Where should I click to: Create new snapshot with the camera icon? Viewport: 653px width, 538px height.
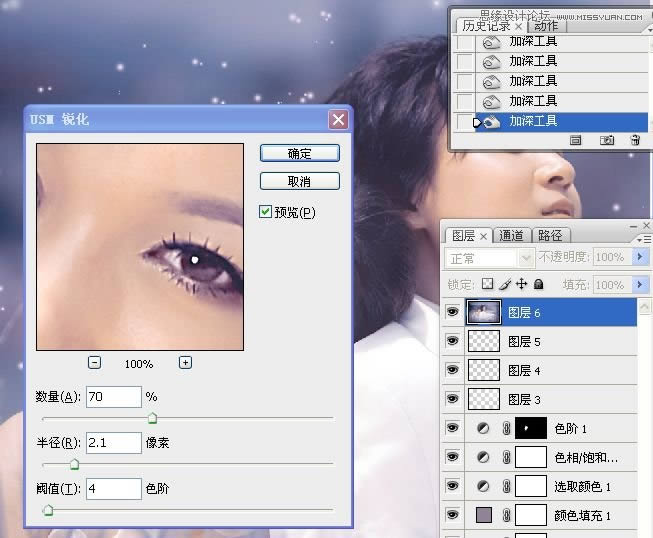[x=606, y=141]
